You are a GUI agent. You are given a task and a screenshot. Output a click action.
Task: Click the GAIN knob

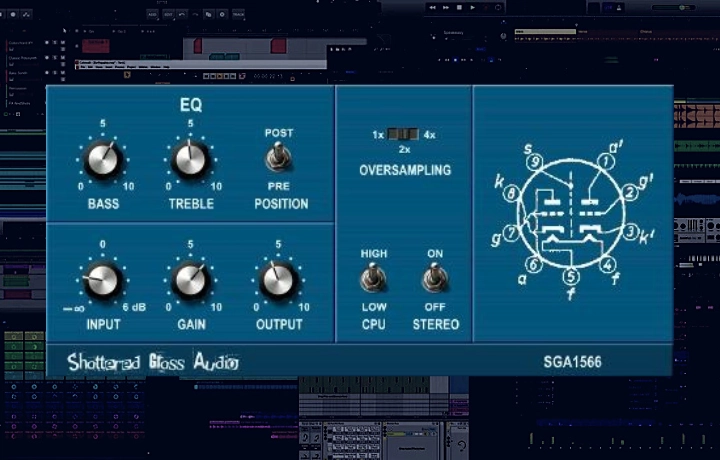click(191, 280)
